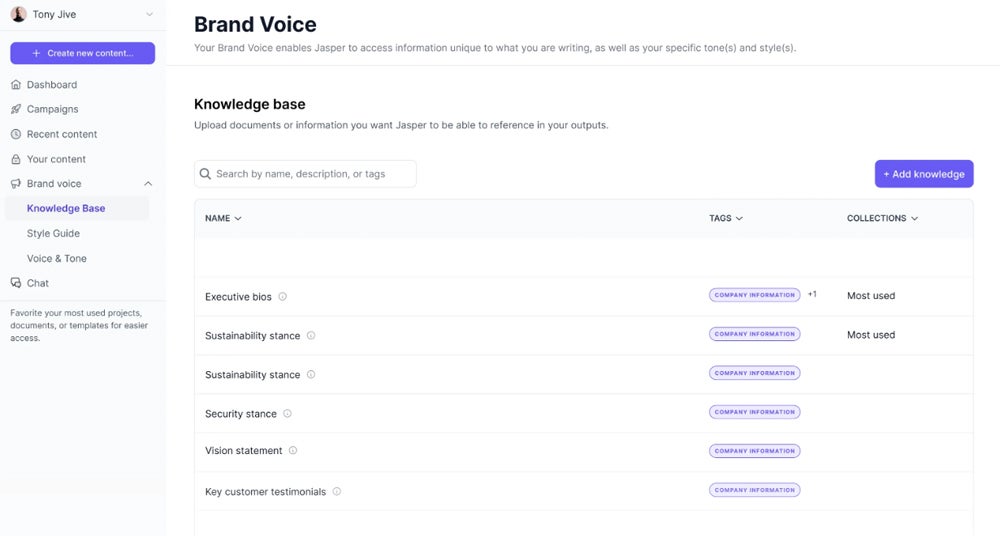
Task: Click Add knowledge button
Action: pos(923,174)
